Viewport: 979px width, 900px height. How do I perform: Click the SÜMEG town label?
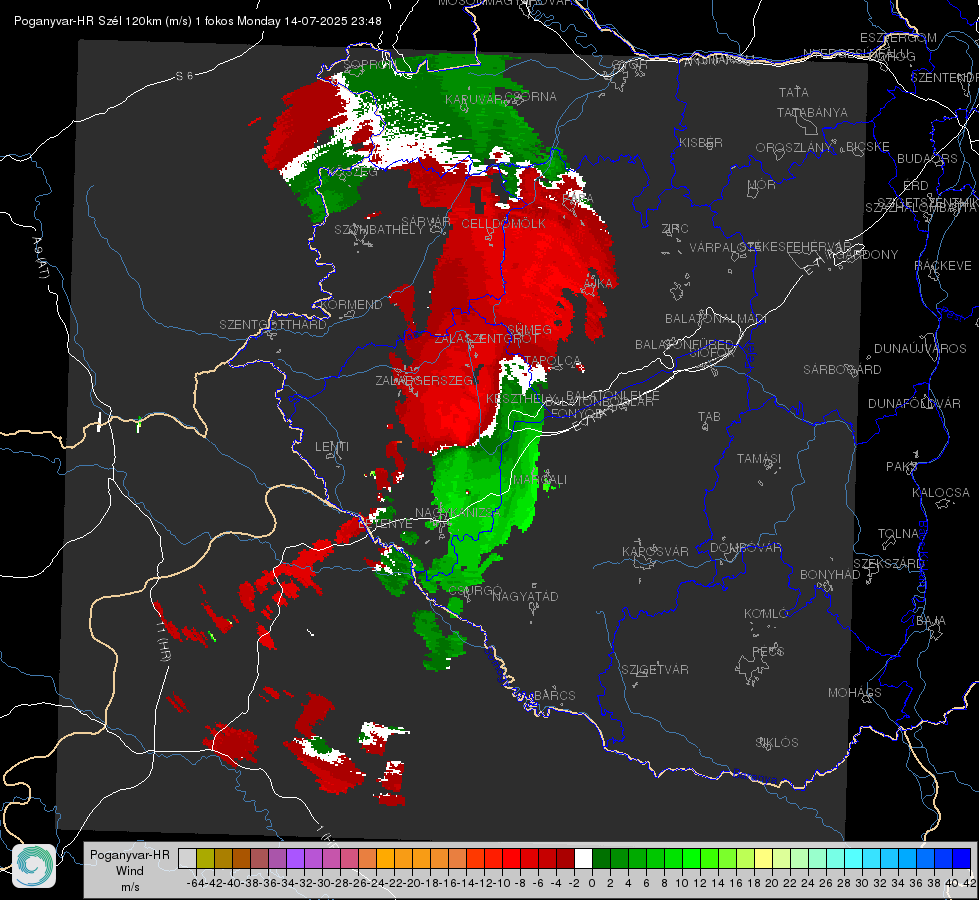tap(529, 330)
